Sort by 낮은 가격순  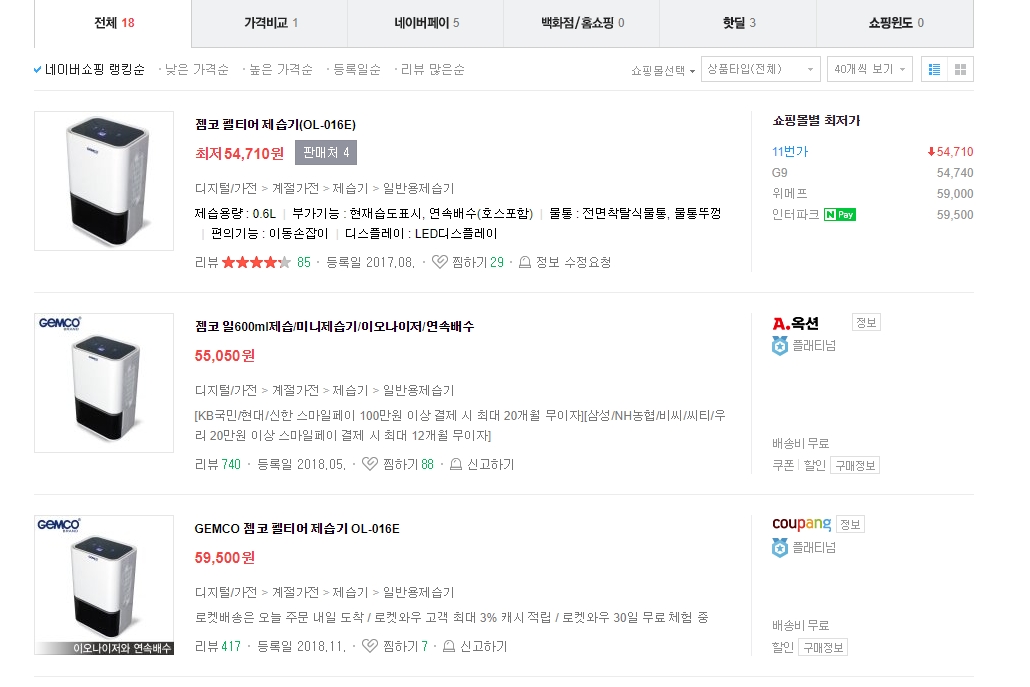tap(196, 69)
